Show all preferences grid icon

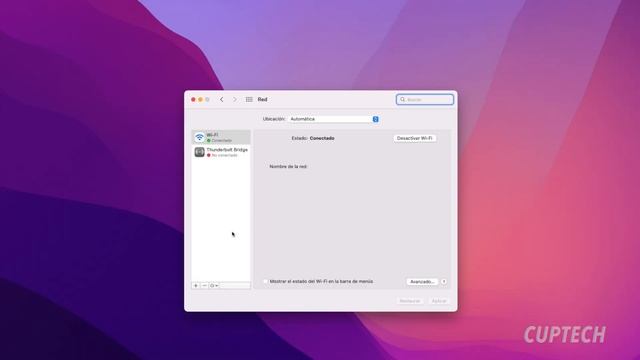pos(249,100)
